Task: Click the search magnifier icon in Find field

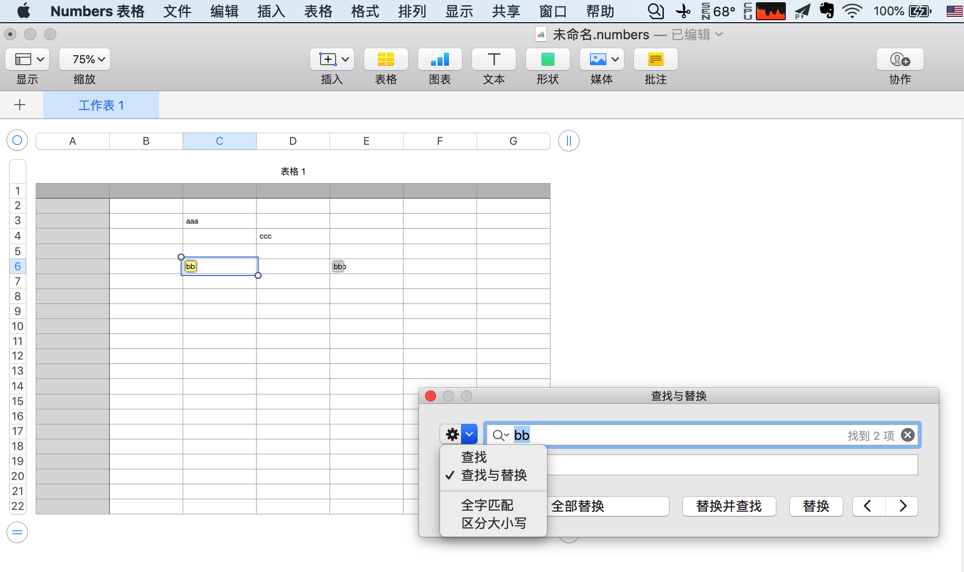Action: click(x=500, y=435)
